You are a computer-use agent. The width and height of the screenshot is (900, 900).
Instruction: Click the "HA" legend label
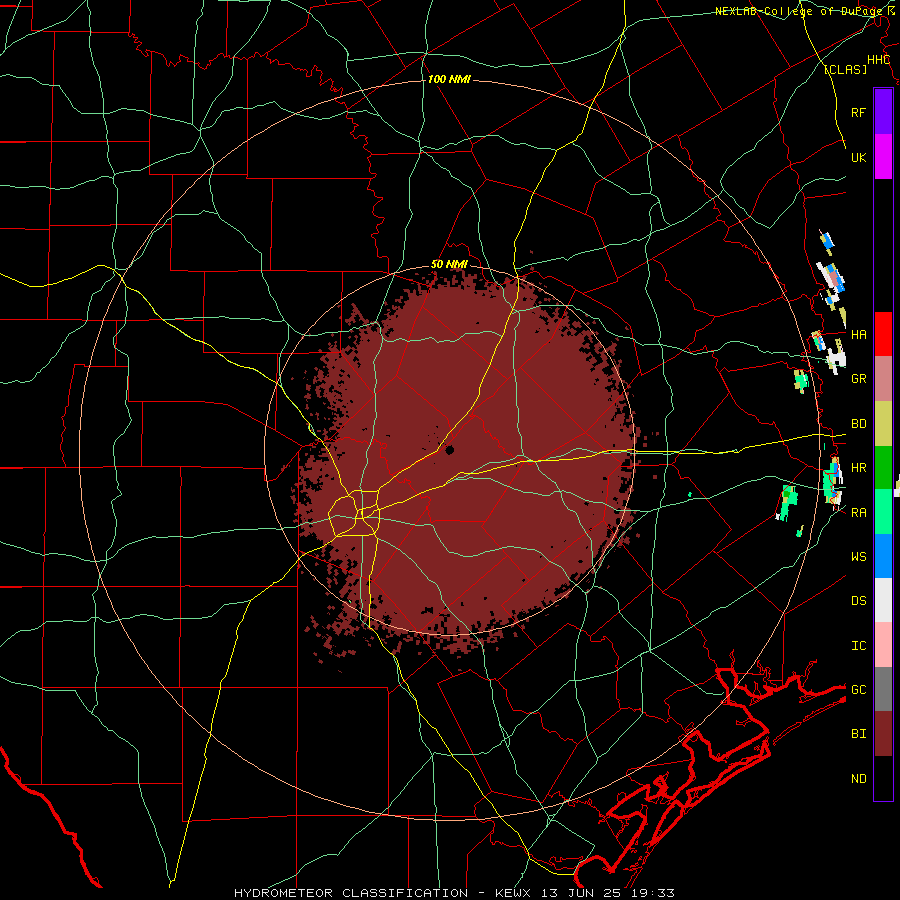(858, 334)
